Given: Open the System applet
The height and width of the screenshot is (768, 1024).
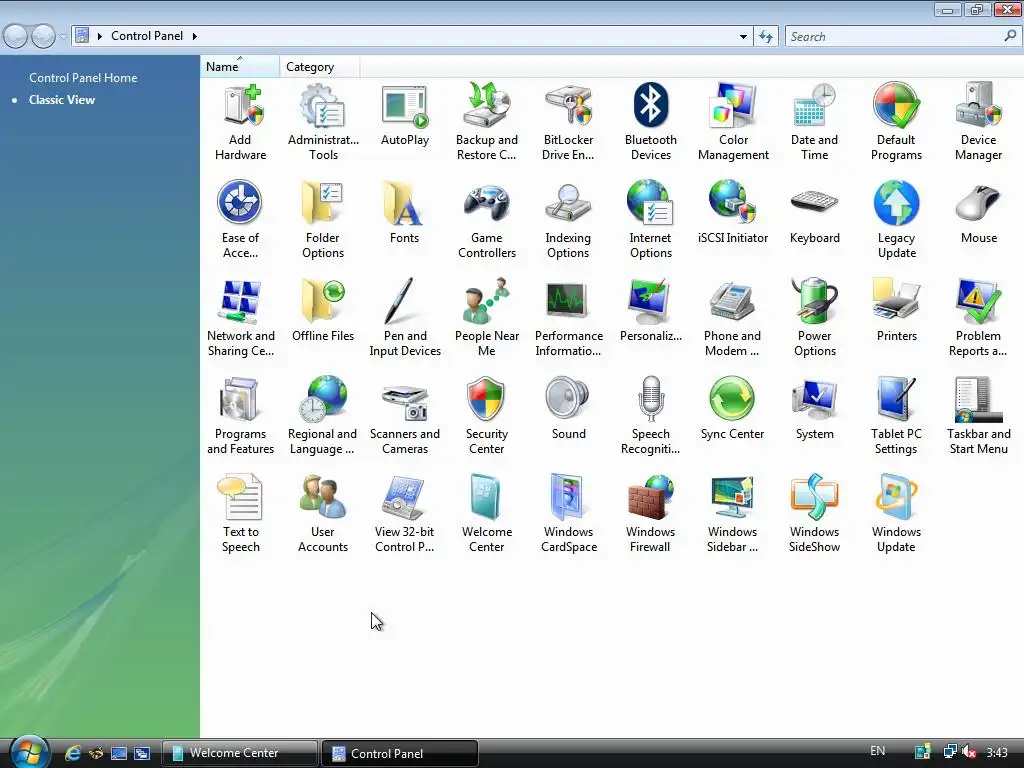Looking at the screenshot, I should click(x=814, y=409).
